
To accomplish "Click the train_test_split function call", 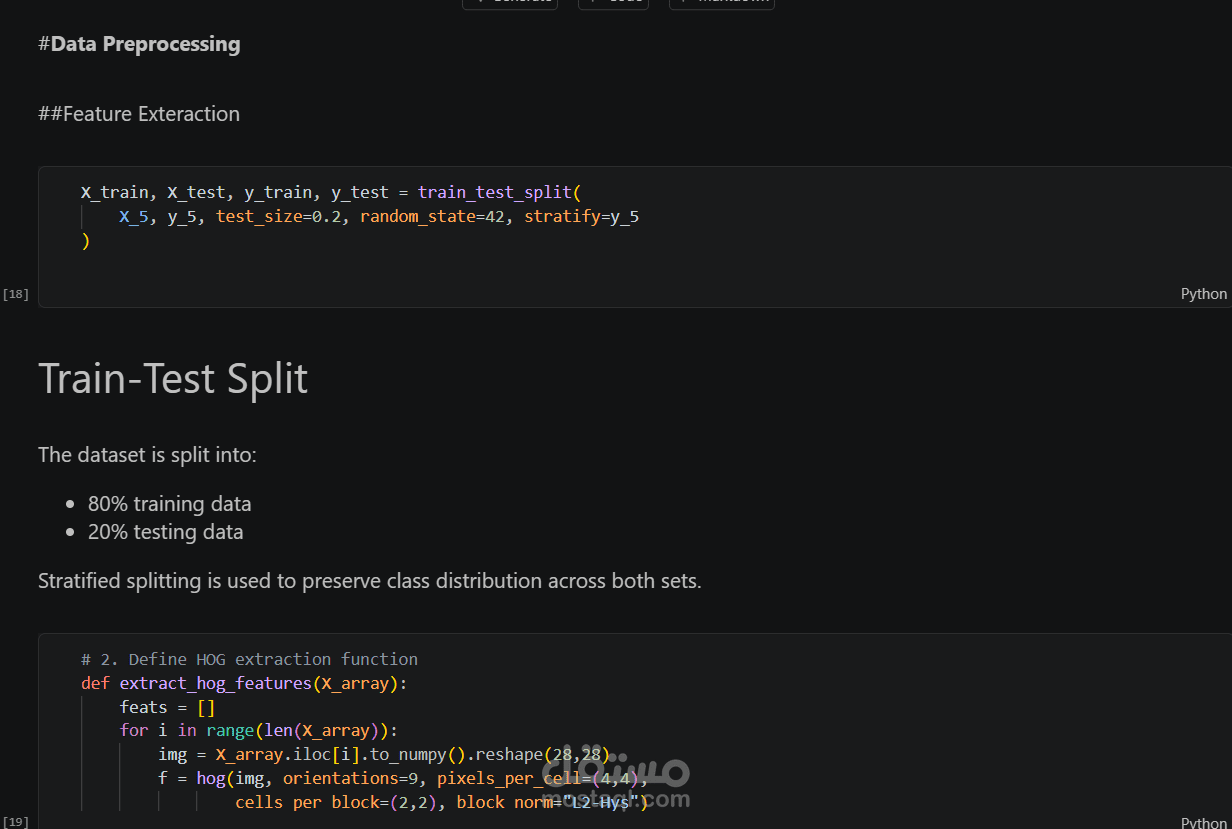I will click(x=495, y=192).
